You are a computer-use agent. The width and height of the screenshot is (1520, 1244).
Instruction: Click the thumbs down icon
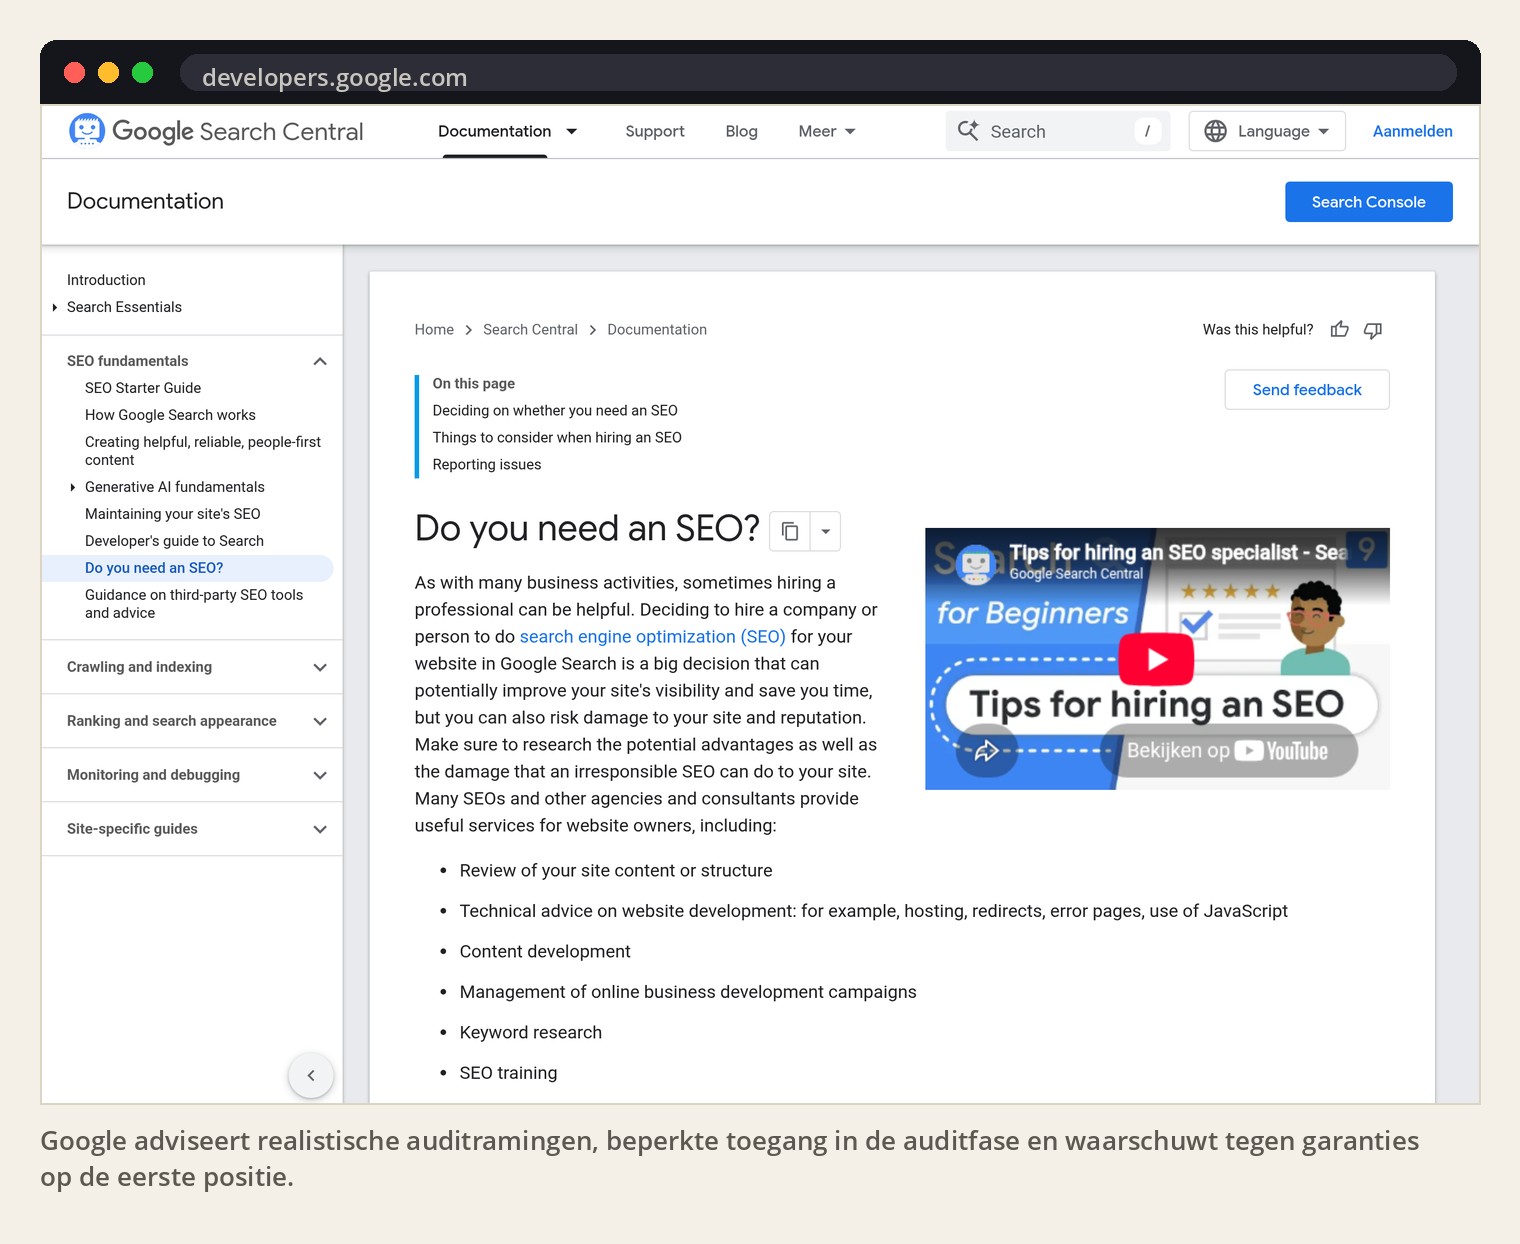tap(1373, 330)
